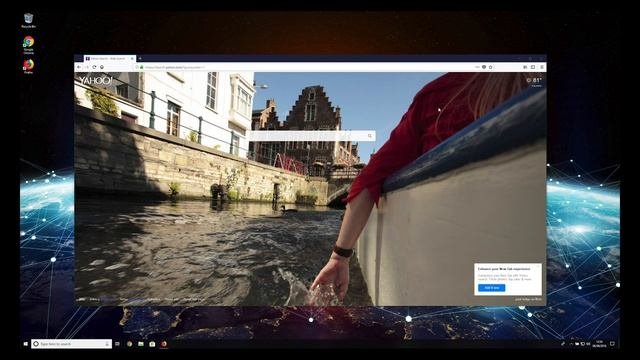Open the Recycle Bin desktop icon
Screen dimensions: 640x360
click(x=28, y=20)
